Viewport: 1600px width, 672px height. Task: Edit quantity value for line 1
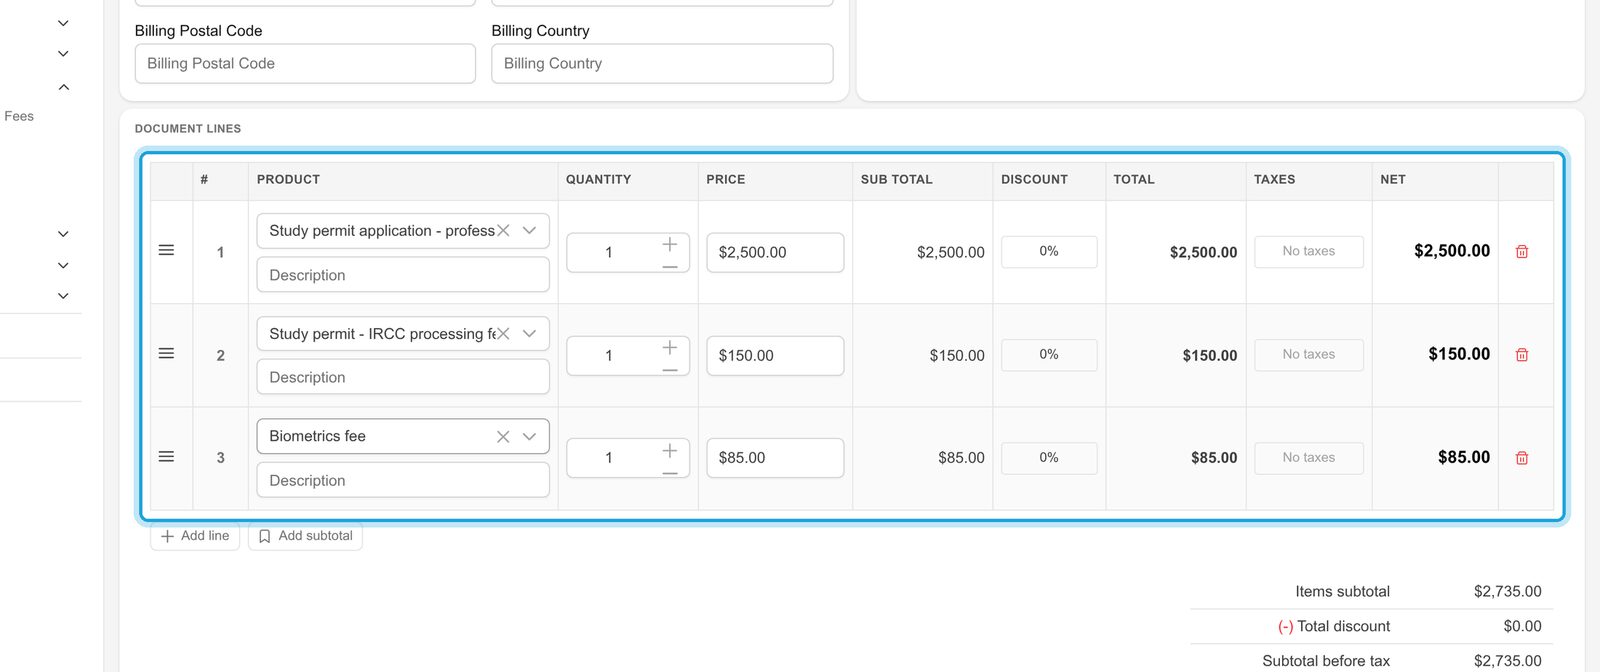click(609, 252)
